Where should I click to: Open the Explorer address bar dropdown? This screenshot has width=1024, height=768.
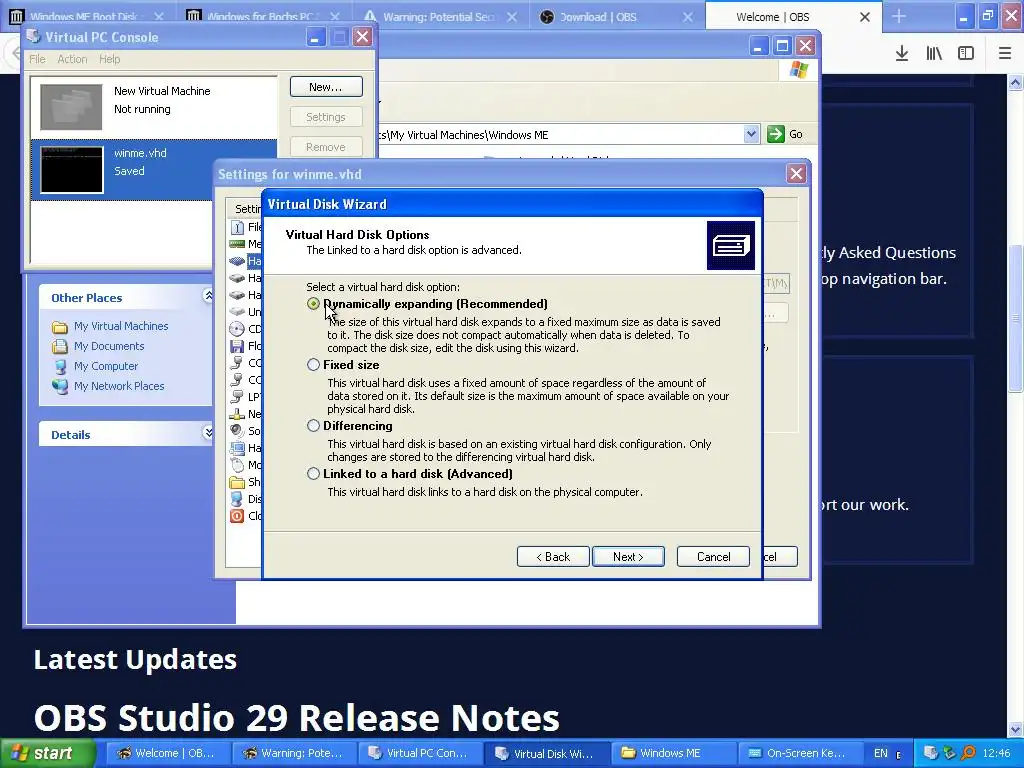[x=751, y=134]
